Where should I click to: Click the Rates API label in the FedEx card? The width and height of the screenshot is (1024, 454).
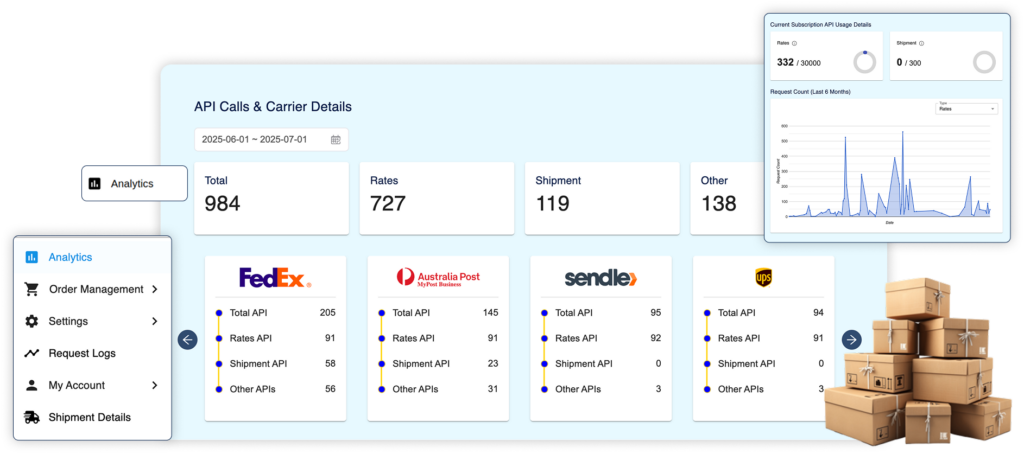click(x=251, y=338)
